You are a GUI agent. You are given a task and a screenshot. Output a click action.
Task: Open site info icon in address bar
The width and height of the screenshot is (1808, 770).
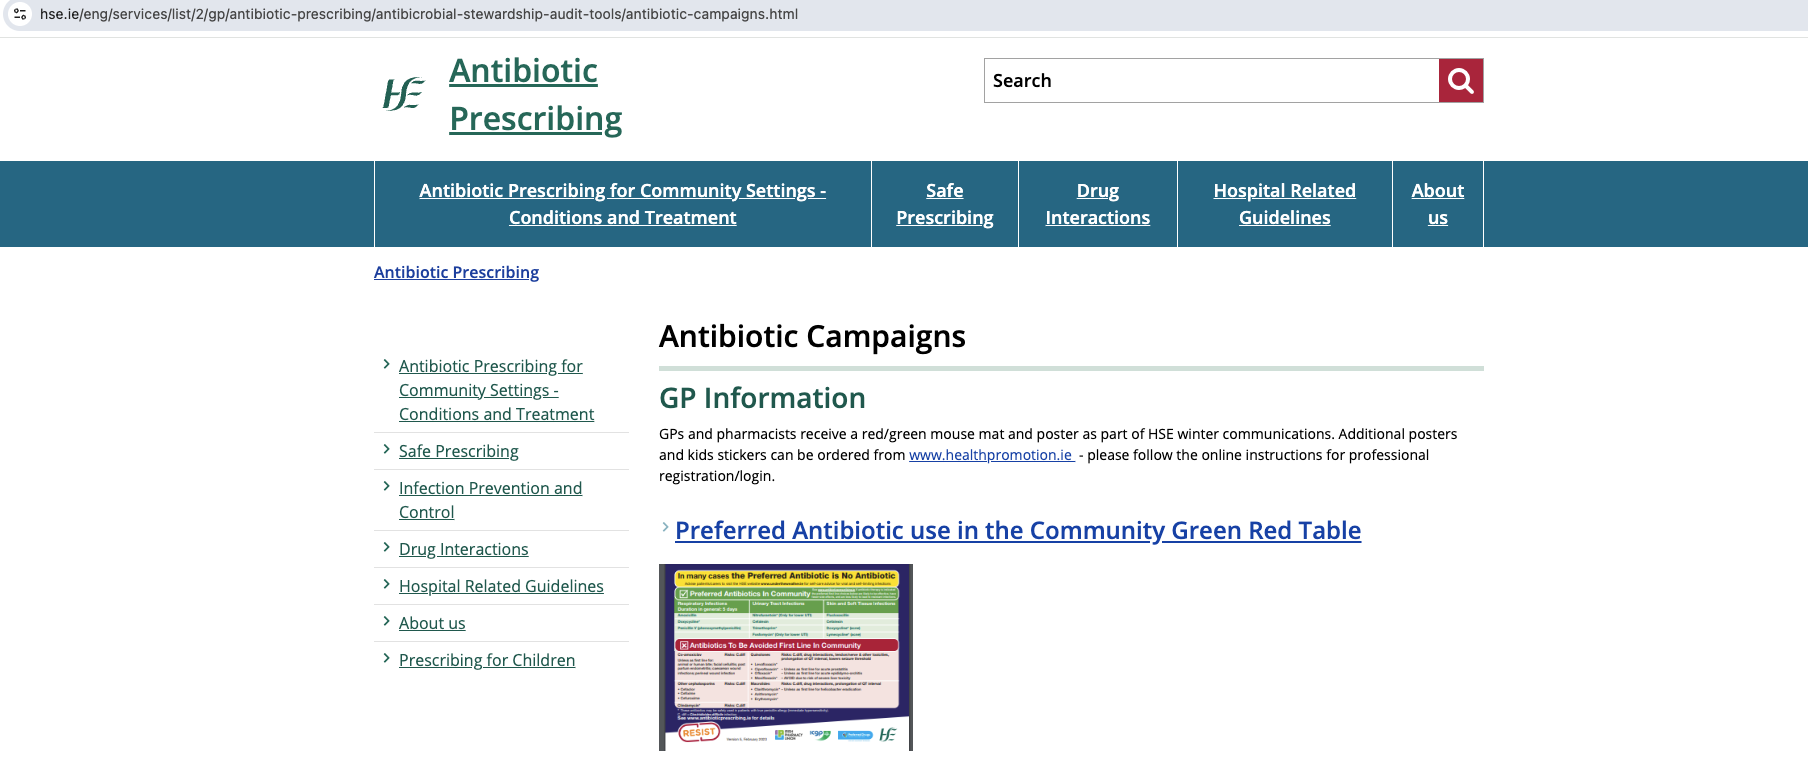click(20, 14)
